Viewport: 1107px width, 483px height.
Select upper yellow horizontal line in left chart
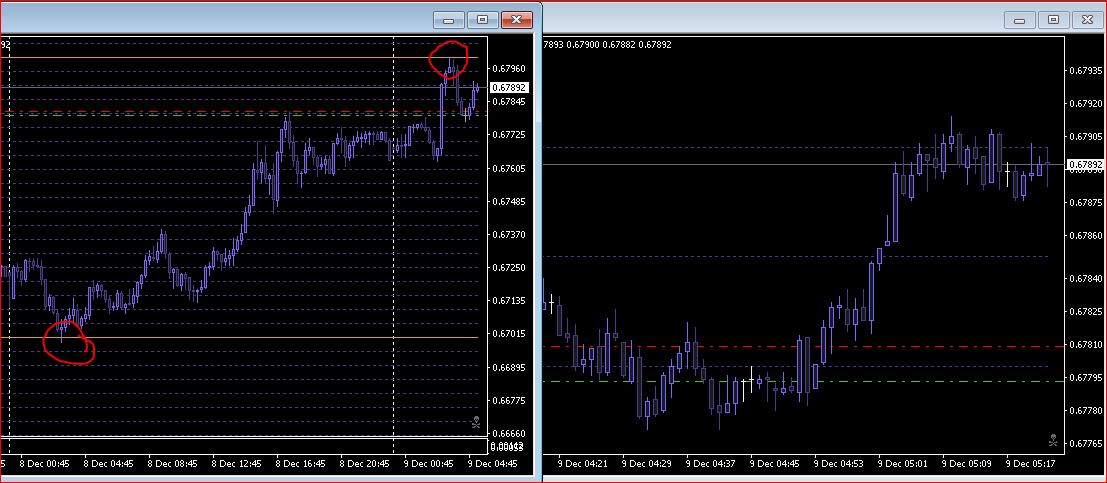(240, 57)
